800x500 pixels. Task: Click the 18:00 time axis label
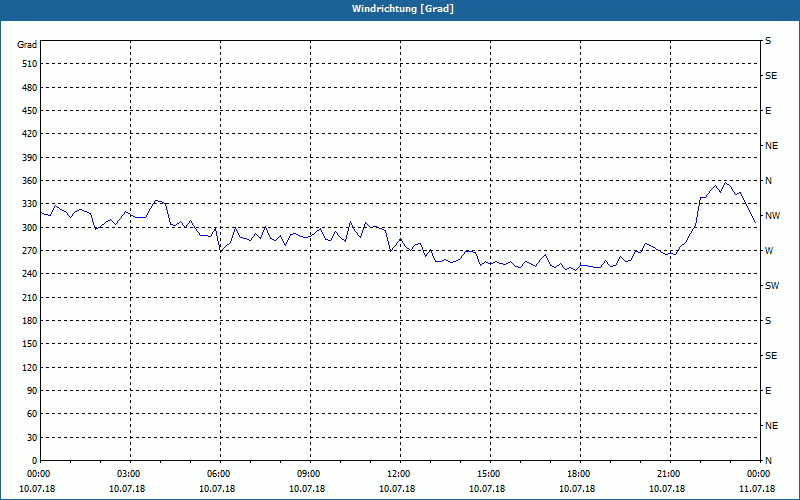pos(577,474)
